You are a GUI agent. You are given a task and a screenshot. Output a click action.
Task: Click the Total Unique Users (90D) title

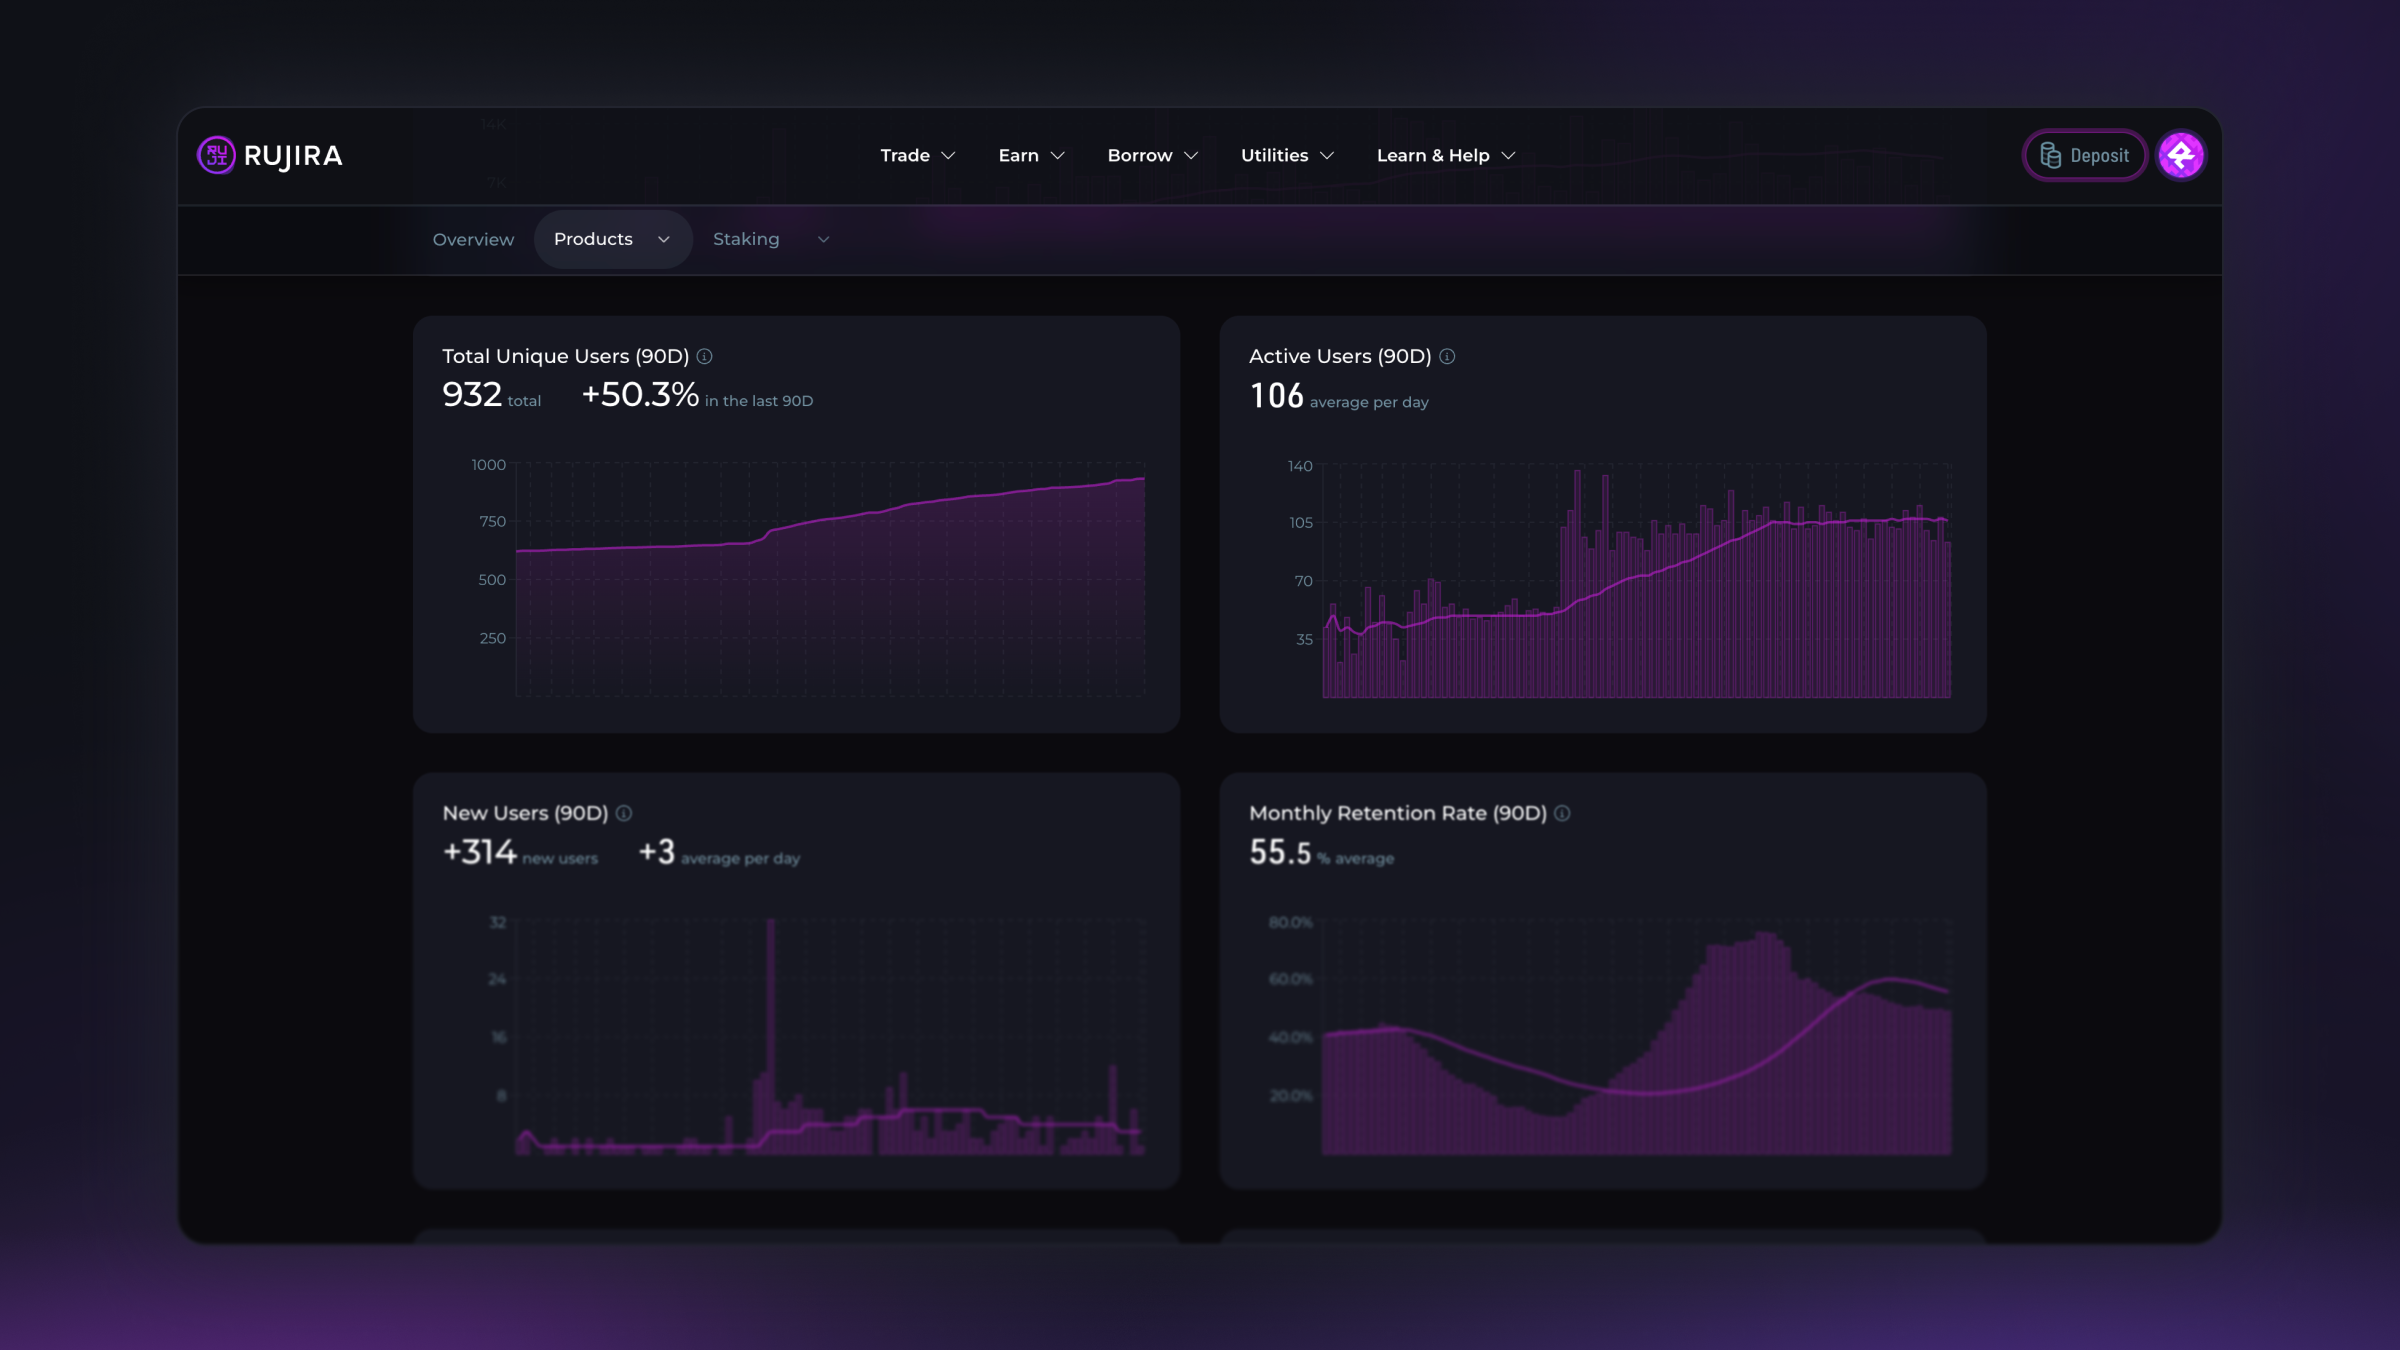point(565,356)
